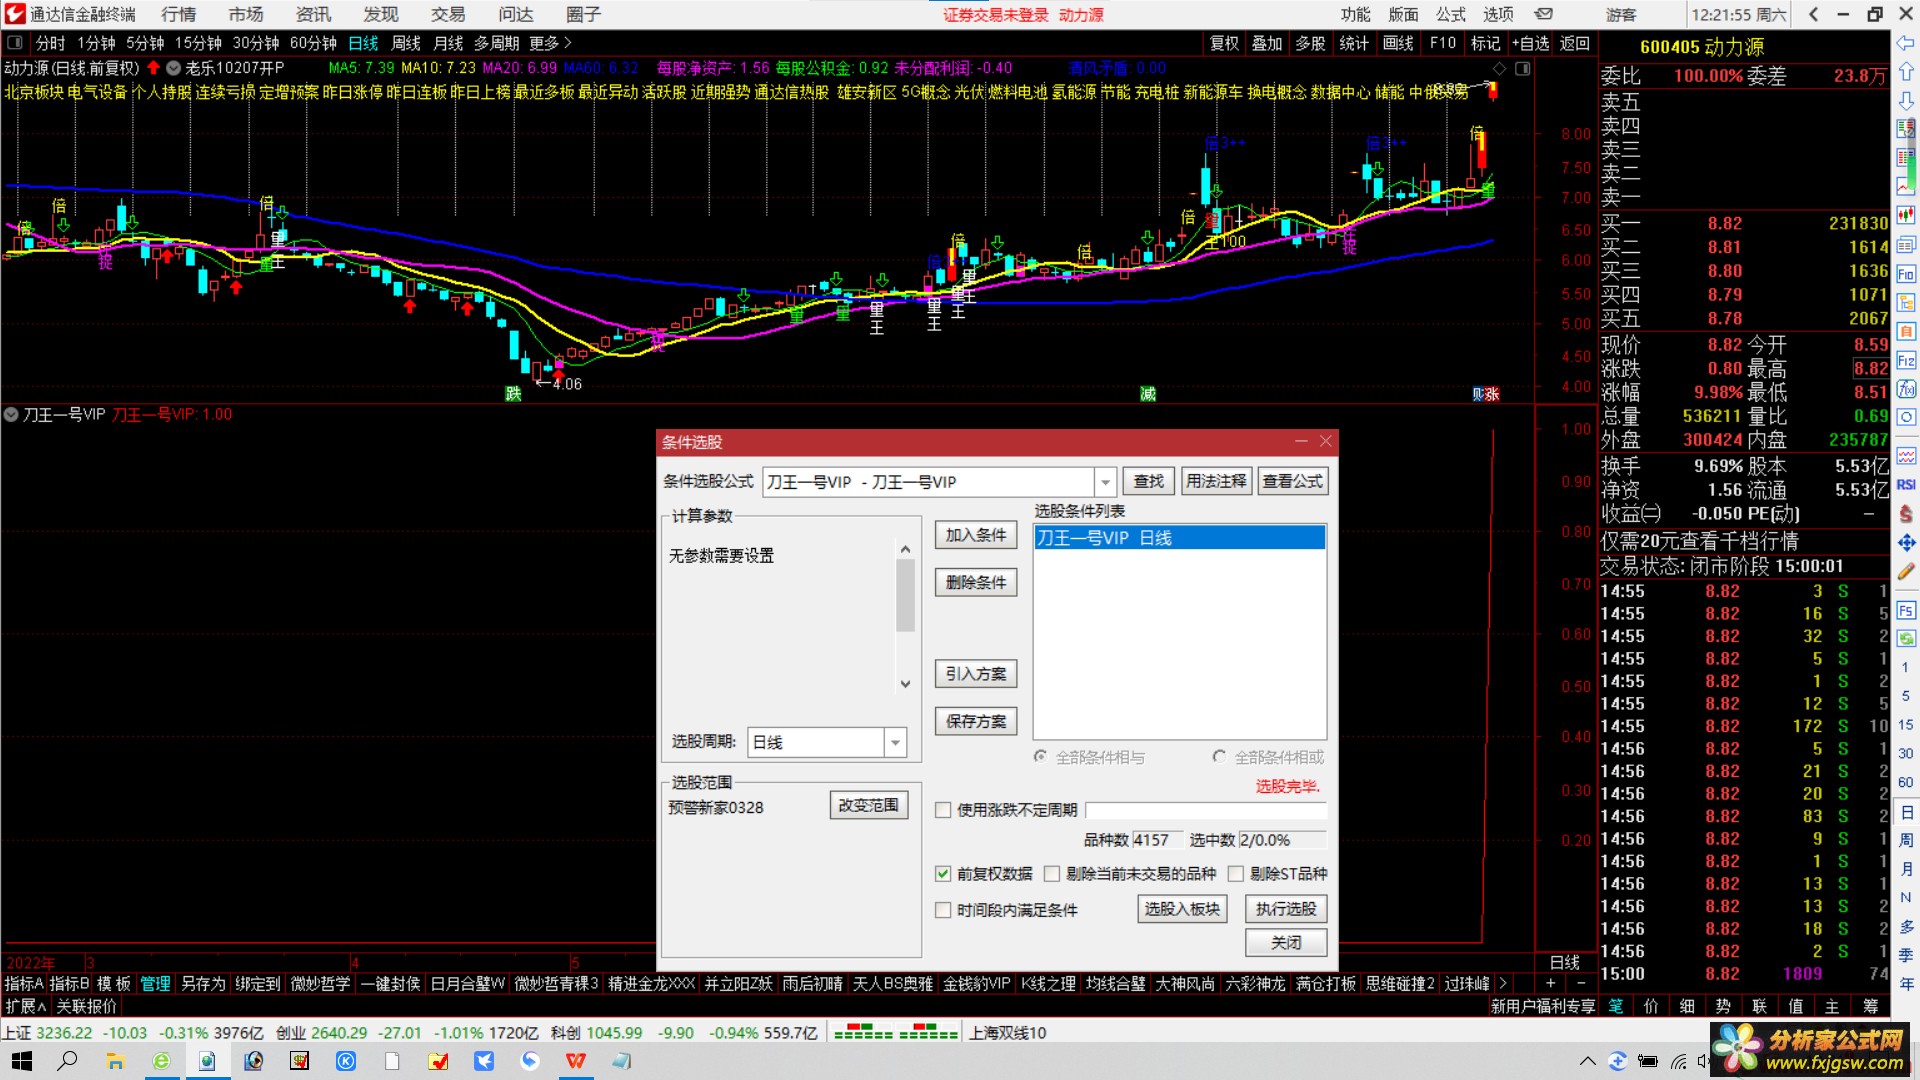Open WPS Office from taskbar
This screenshot has width=1920, height=1080.
(576, 1061)
